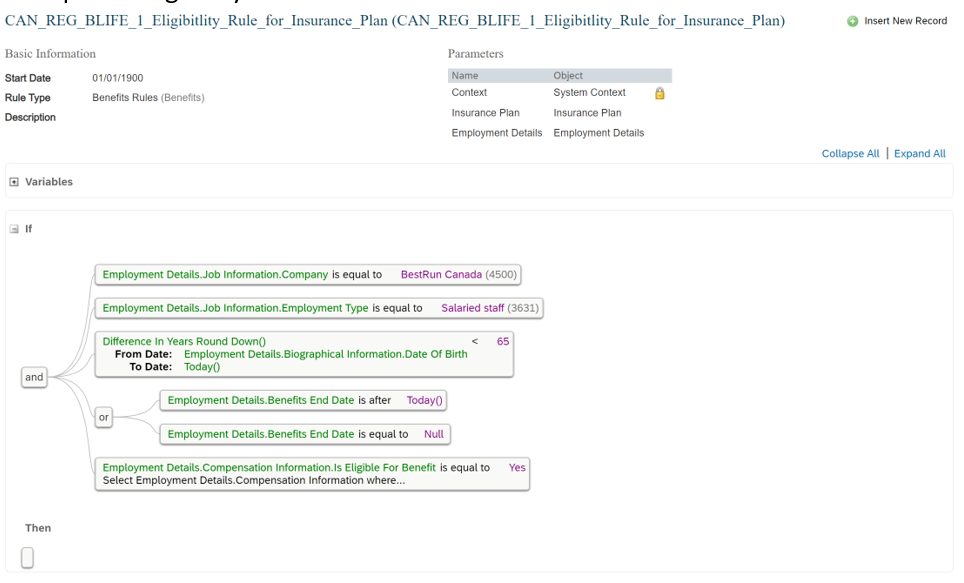Click the Object column header in Parameters
This screenshot has height=583, width=964.
tap(567, 76)
